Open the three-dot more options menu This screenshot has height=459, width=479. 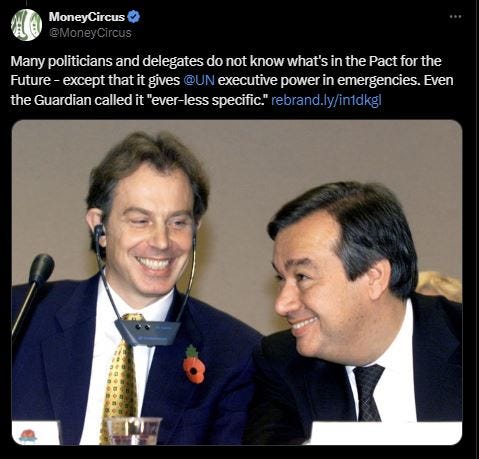click(455, 16)
